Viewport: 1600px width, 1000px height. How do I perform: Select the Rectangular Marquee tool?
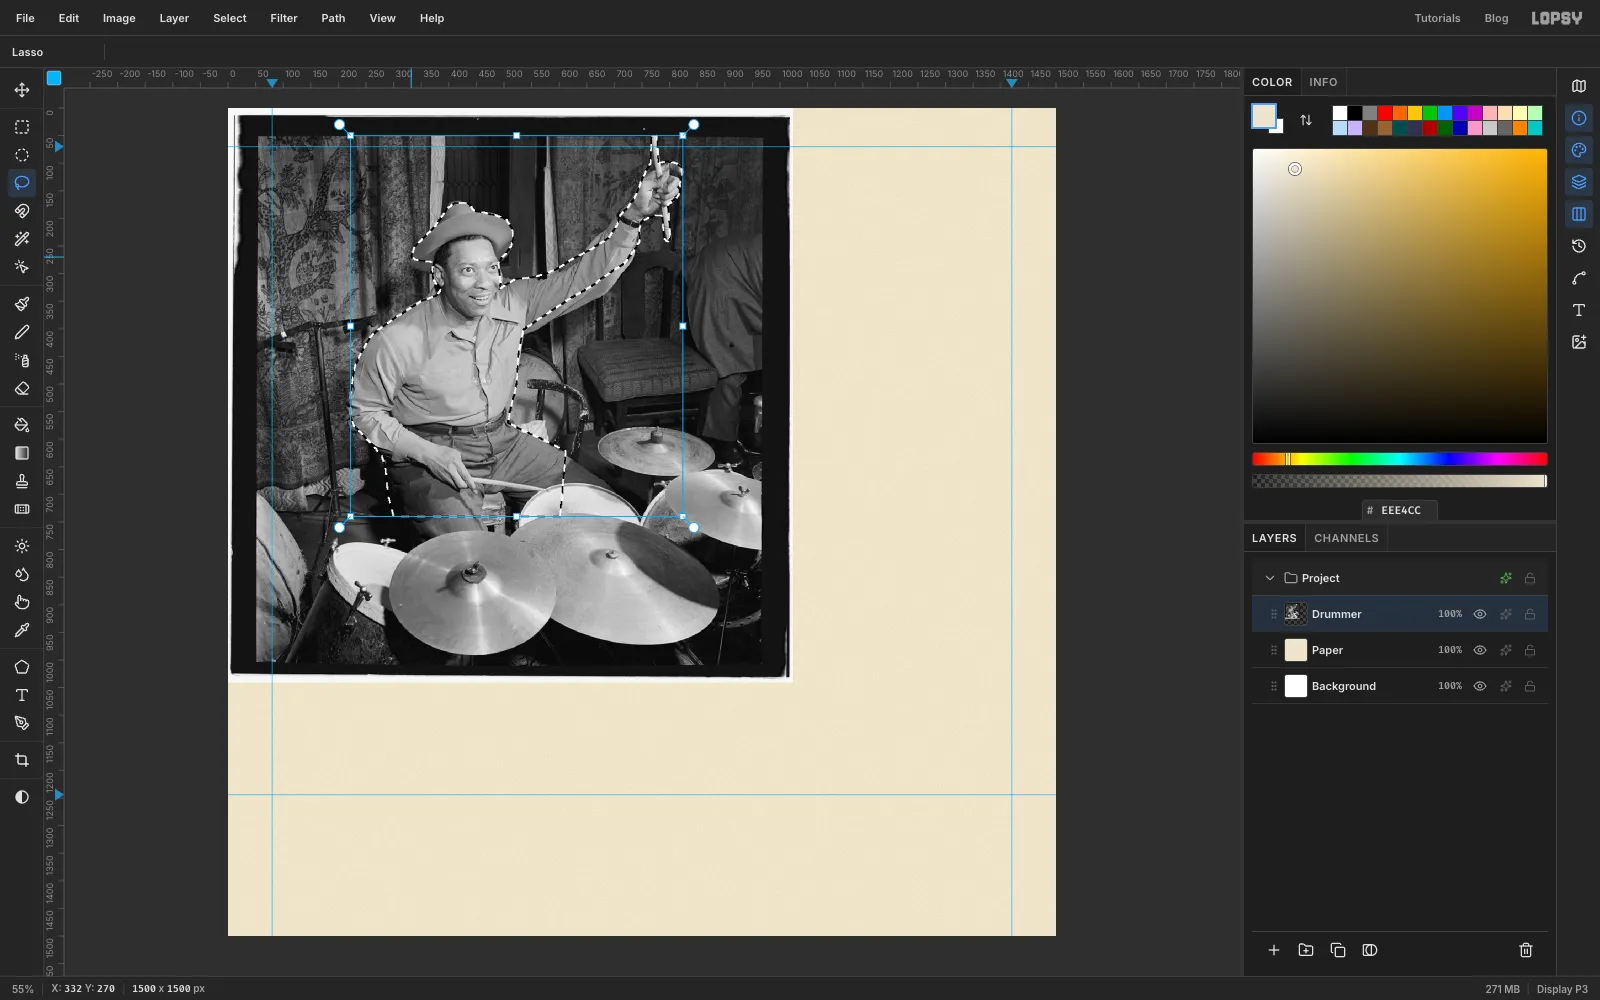pos(22,127)
